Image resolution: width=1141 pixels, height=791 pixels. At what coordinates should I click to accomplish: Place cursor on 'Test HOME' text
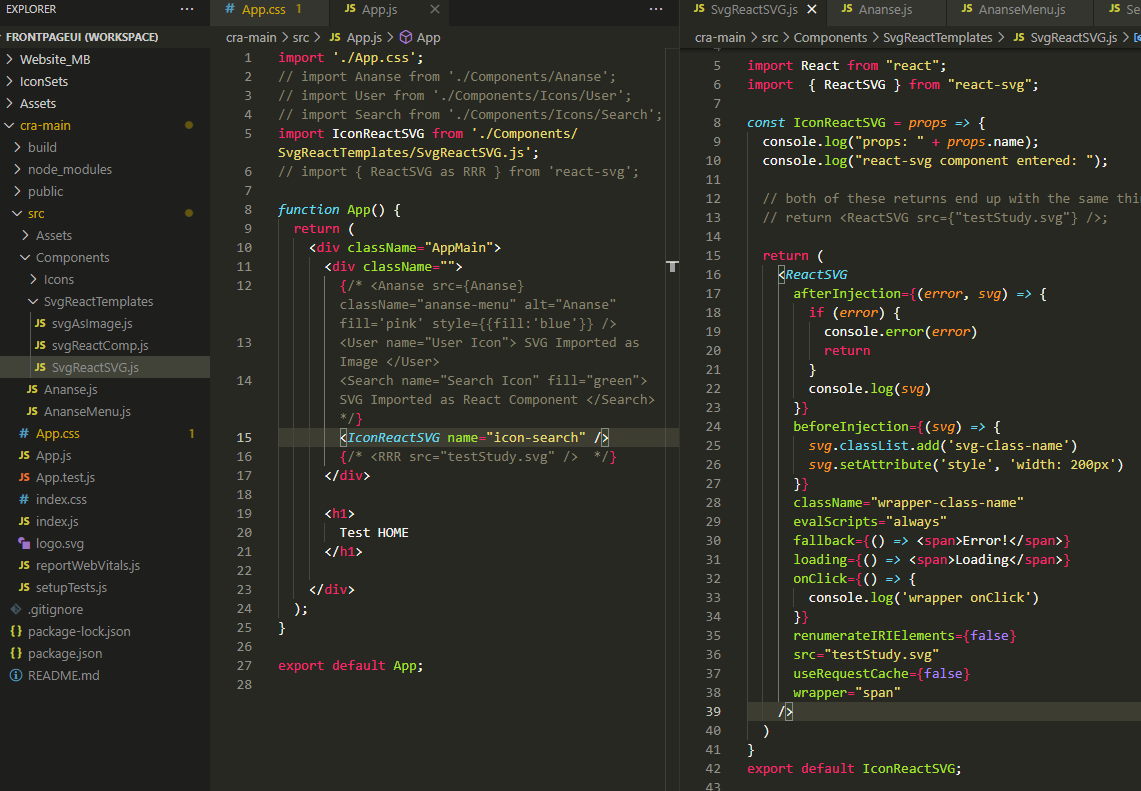point(374,533)
